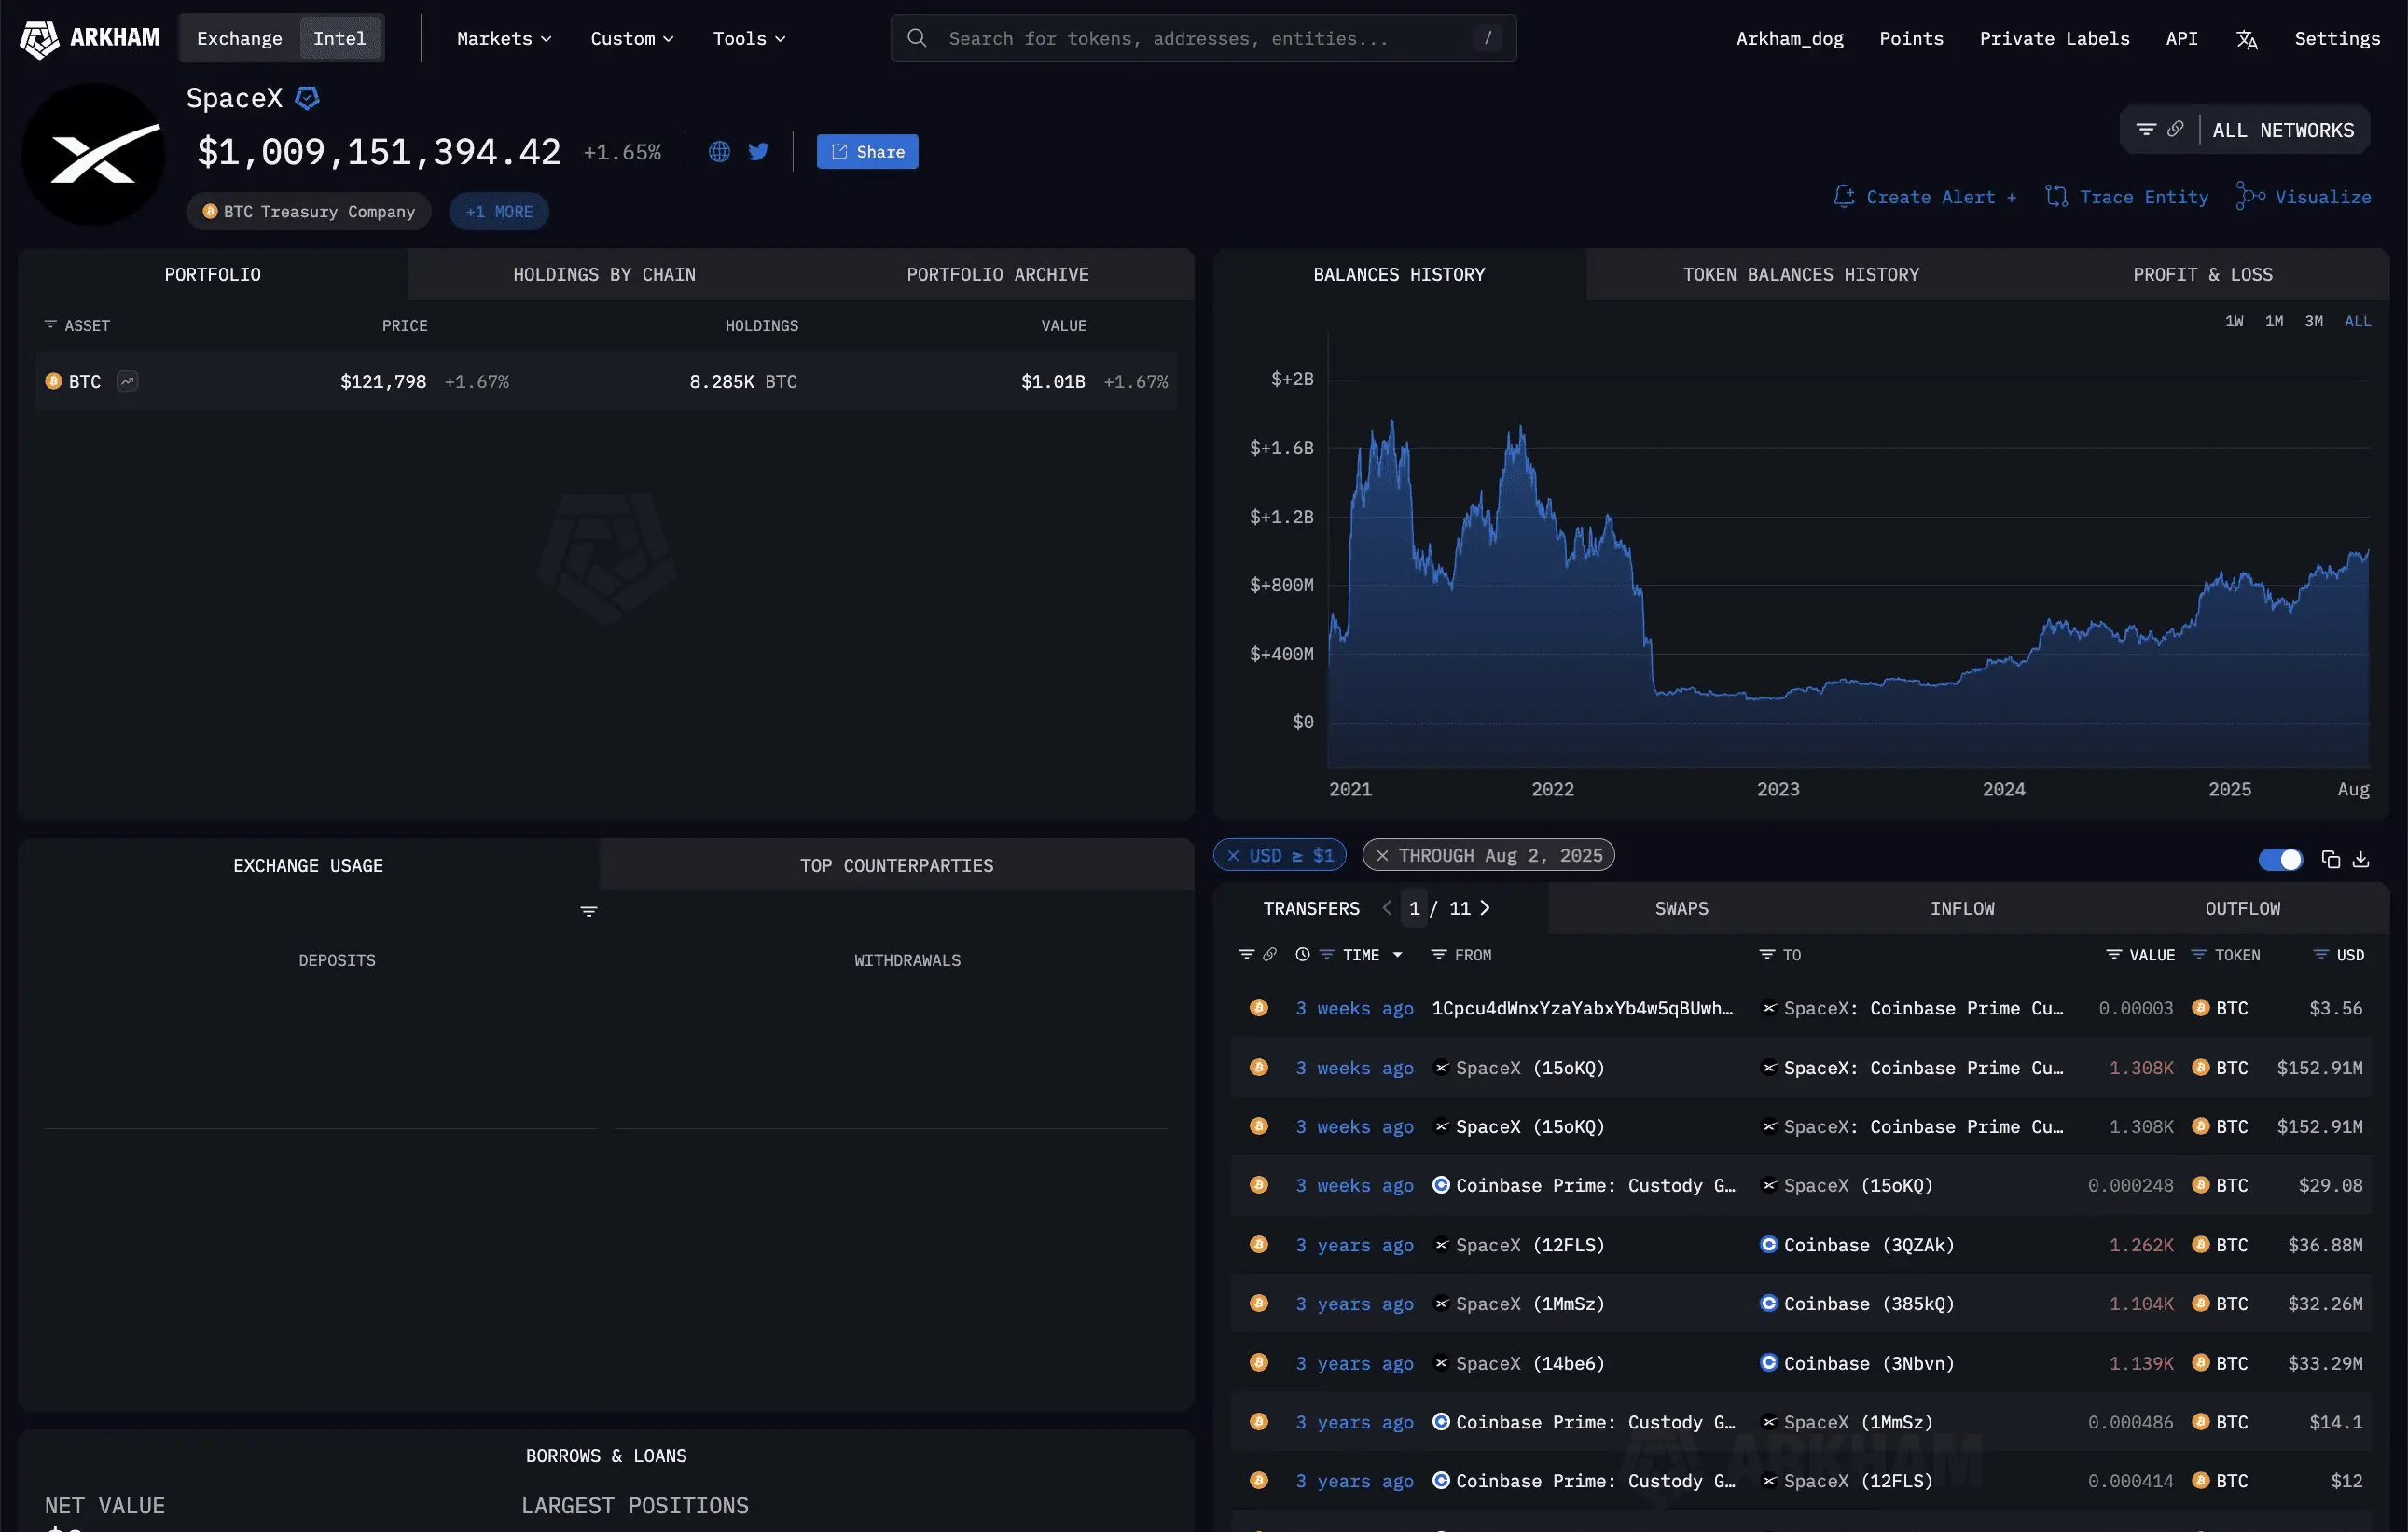Select the 3M chart range

[x=2314, y=321]
